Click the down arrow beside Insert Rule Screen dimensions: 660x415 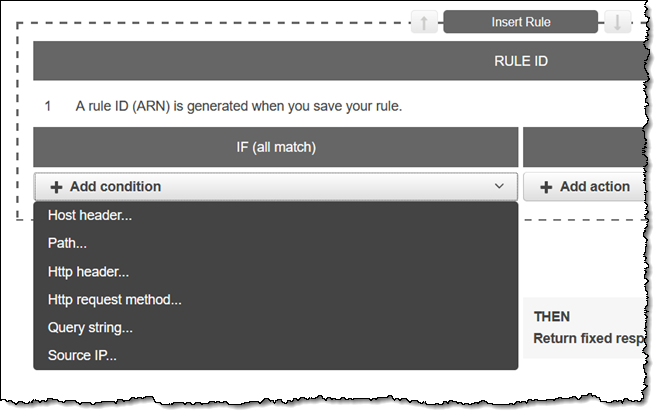pyautogui.click(x=617, y=22)
